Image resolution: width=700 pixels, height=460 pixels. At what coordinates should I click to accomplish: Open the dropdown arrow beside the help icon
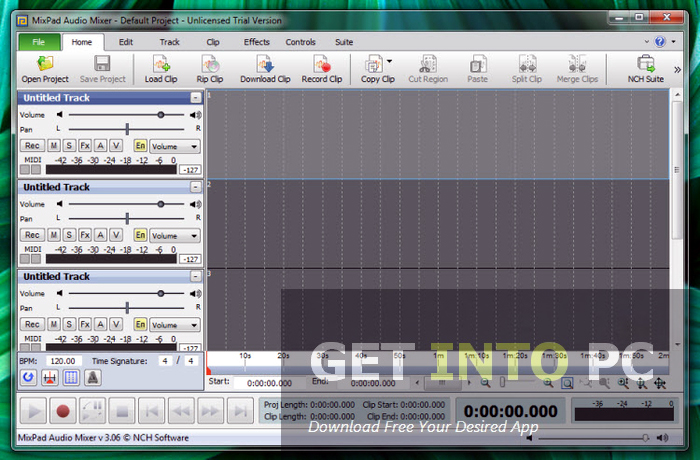(x=673, y=42)
